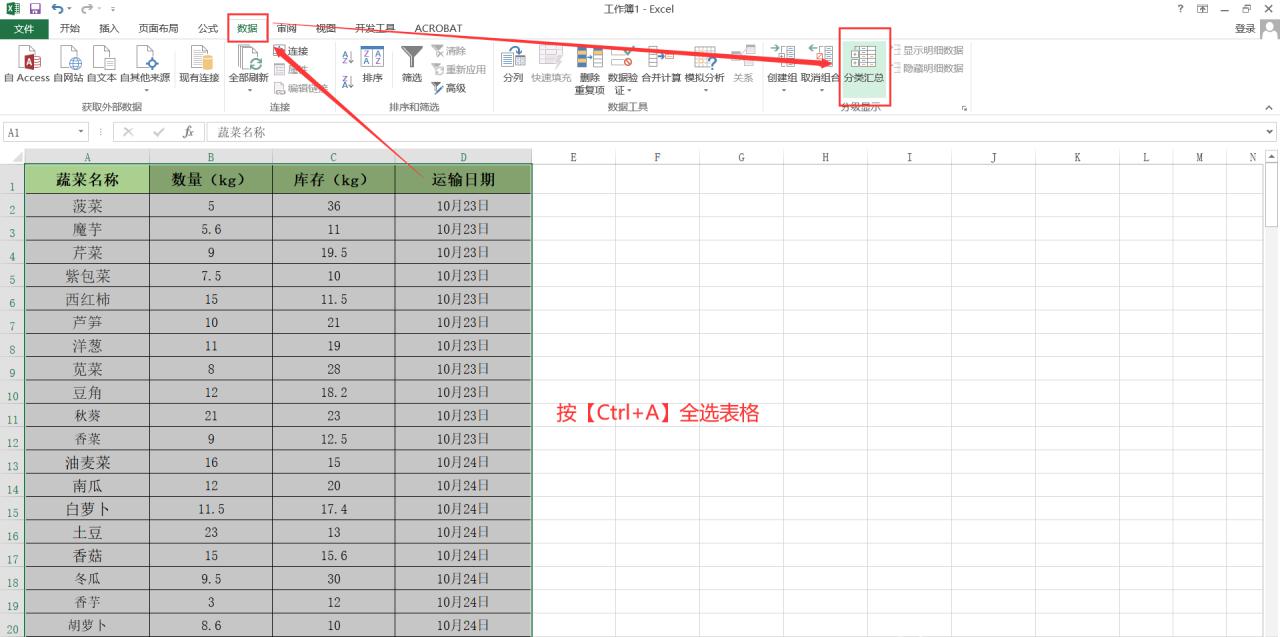Open the Name Box dropdown arrow
Viewport: 1280px width, 637px height.
[82, 132]
